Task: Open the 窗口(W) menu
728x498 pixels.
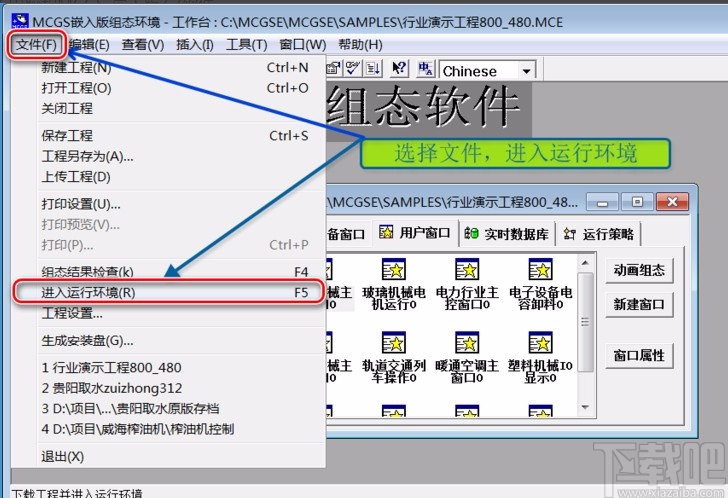Action: [303, 45]
